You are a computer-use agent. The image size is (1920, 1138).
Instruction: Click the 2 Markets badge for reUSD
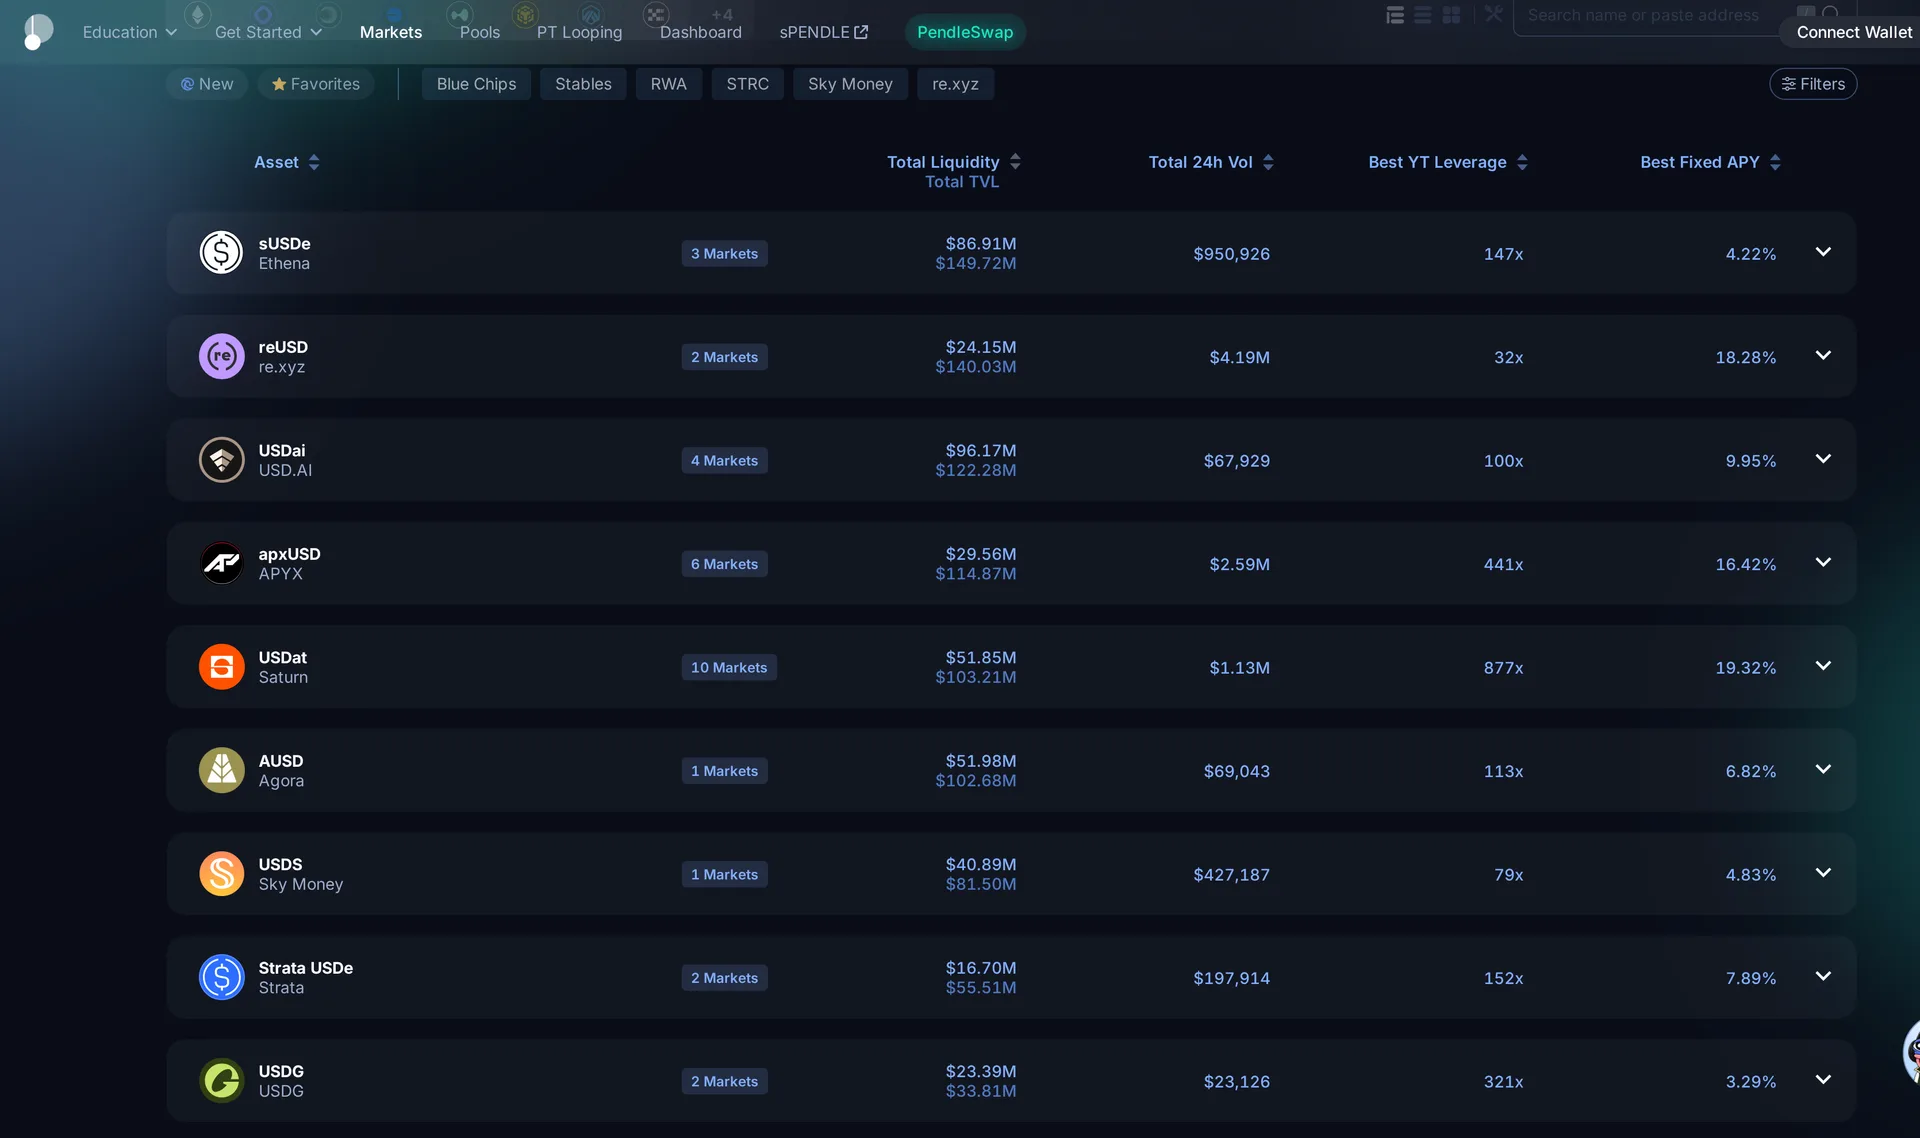coord(724,357)
